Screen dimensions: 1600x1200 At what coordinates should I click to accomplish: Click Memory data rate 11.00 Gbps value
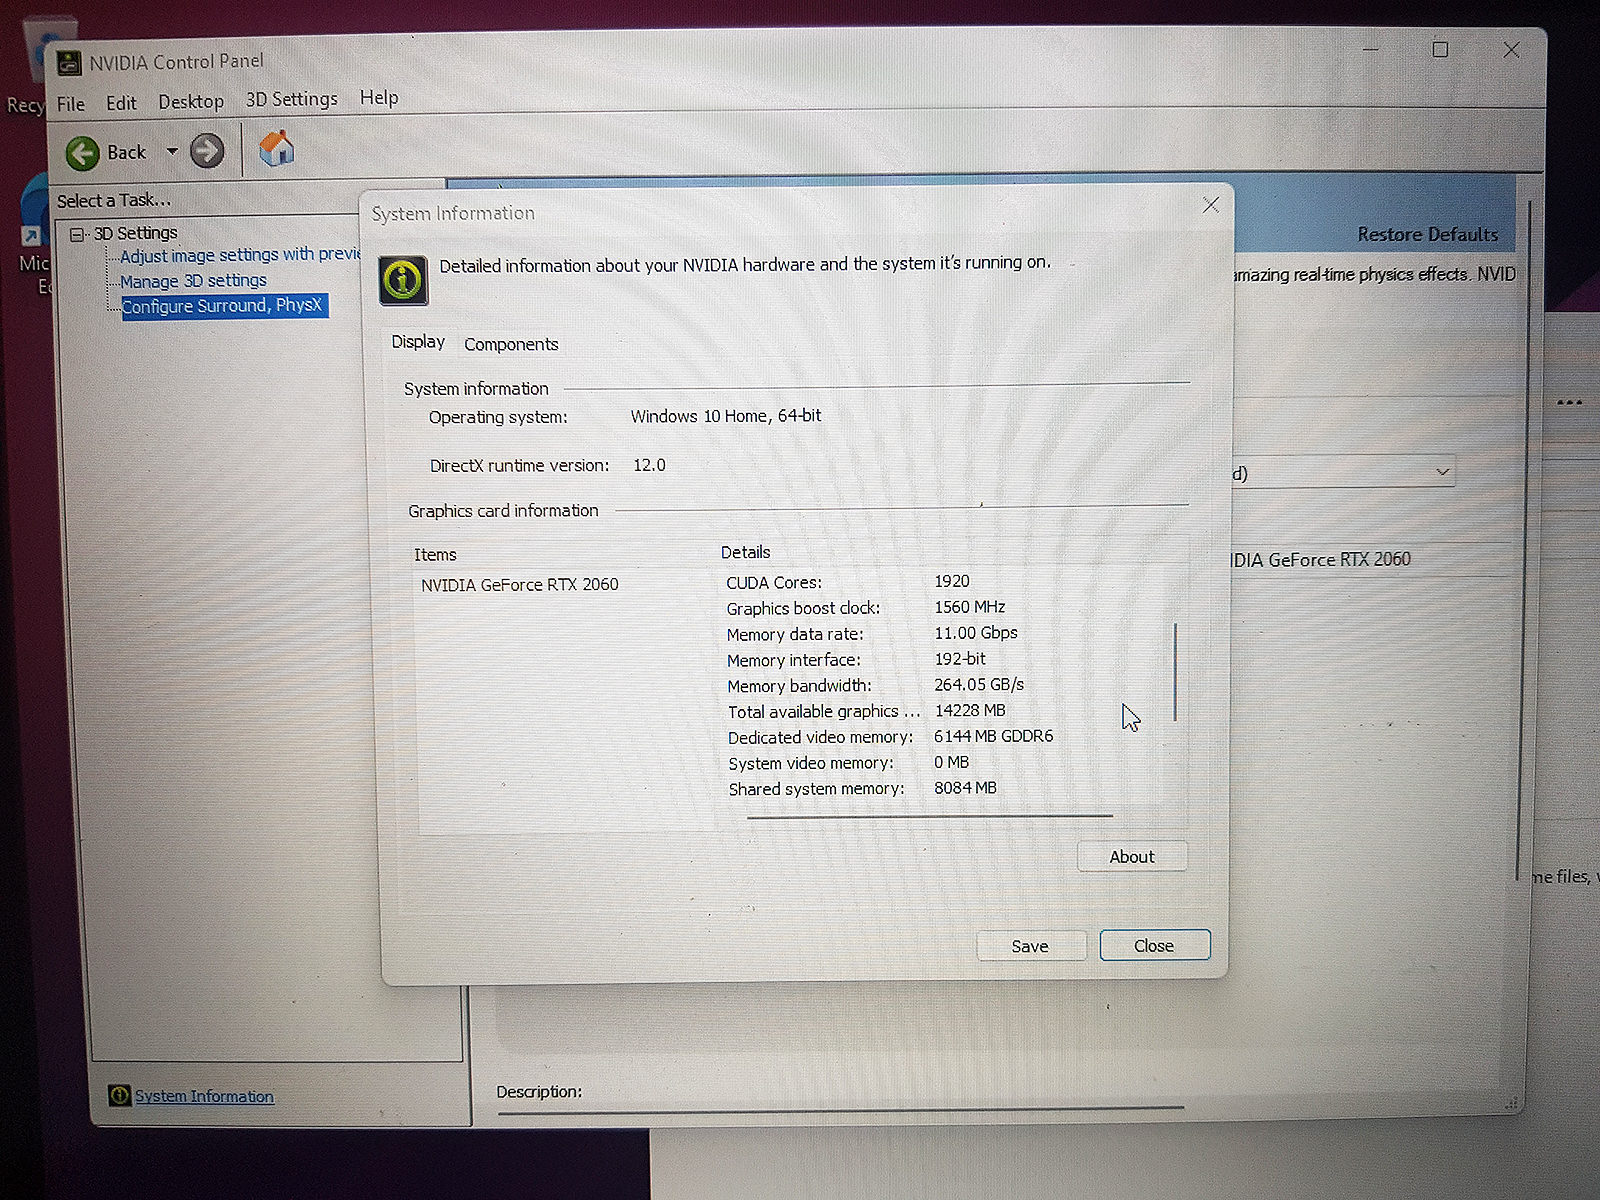[x=976, y=633]
